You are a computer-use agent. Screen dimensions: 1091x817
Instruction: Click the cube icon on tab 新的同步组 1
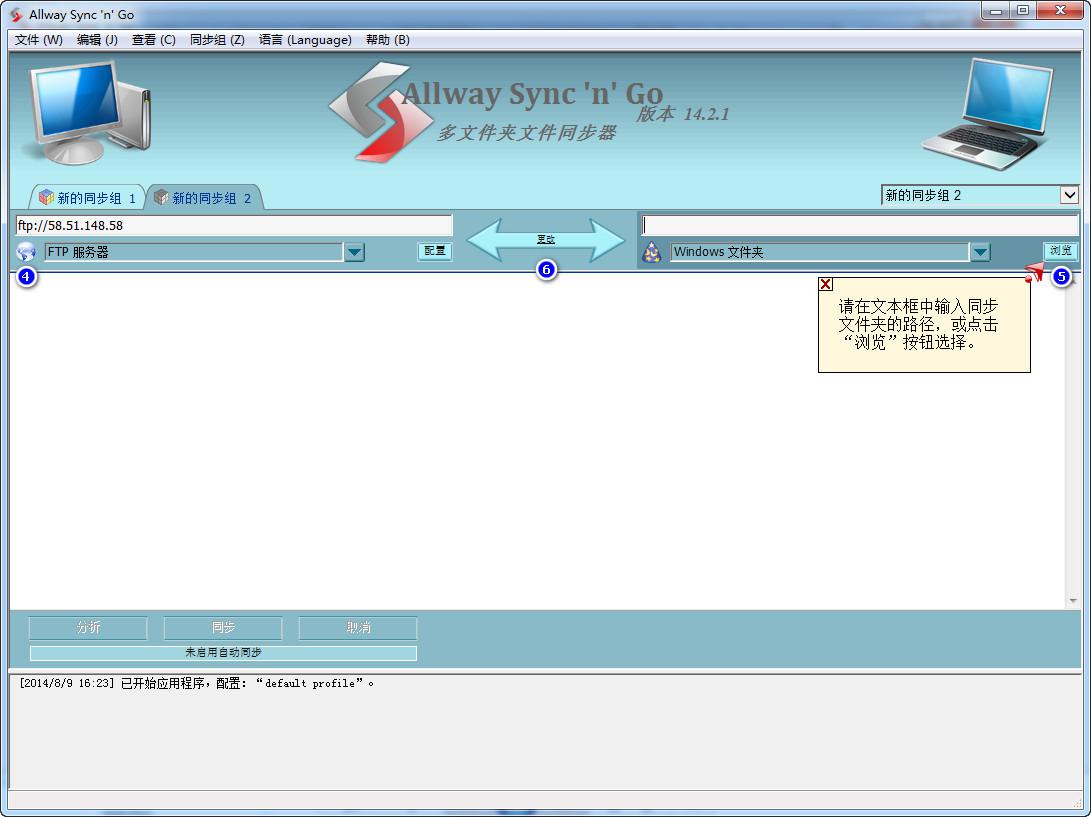point(47,197)
